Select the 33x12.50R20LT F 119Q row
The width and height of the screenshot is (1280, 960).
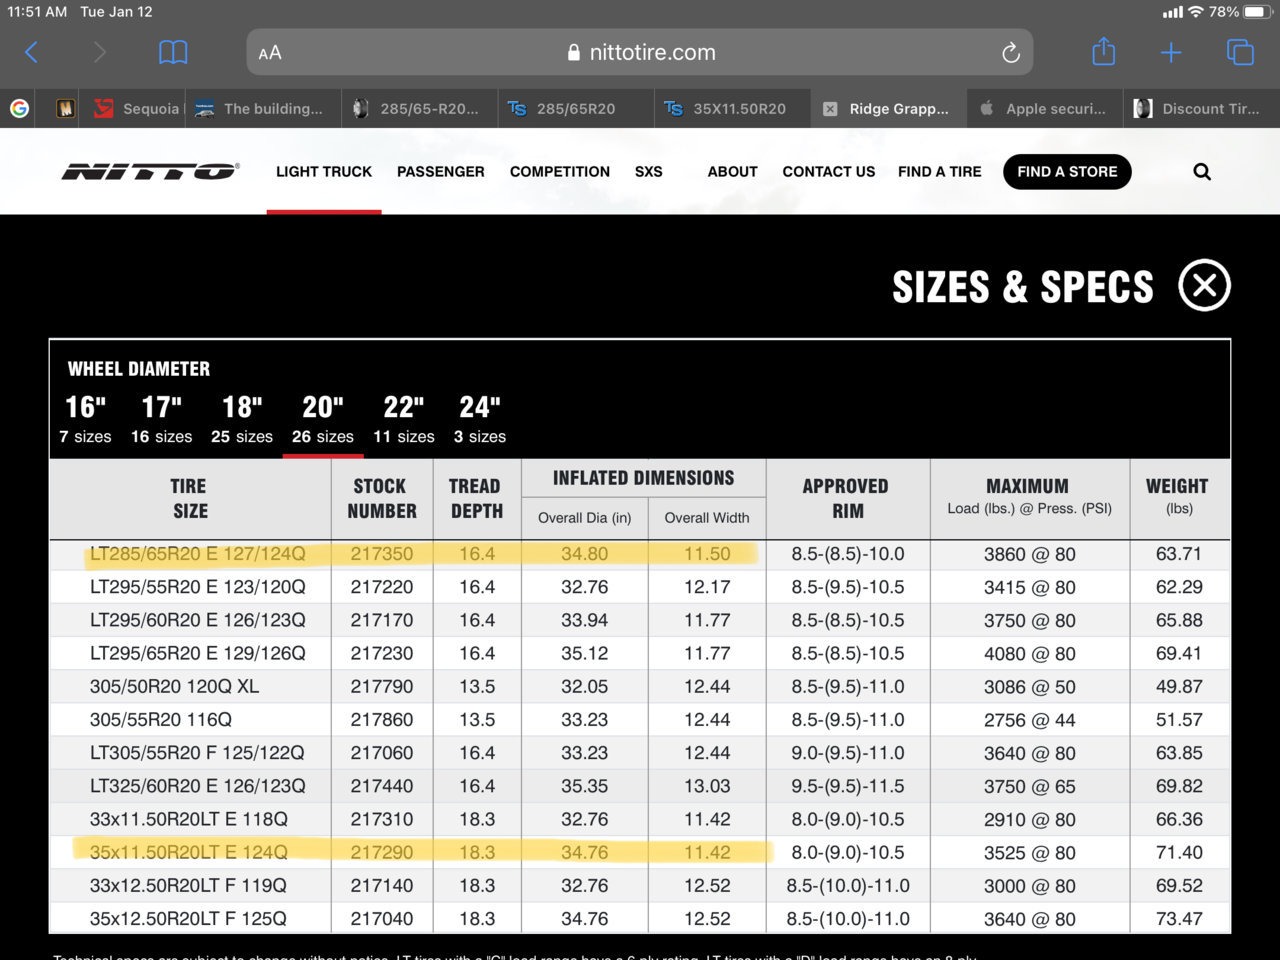pyautogui.click(x=640, y=885)
